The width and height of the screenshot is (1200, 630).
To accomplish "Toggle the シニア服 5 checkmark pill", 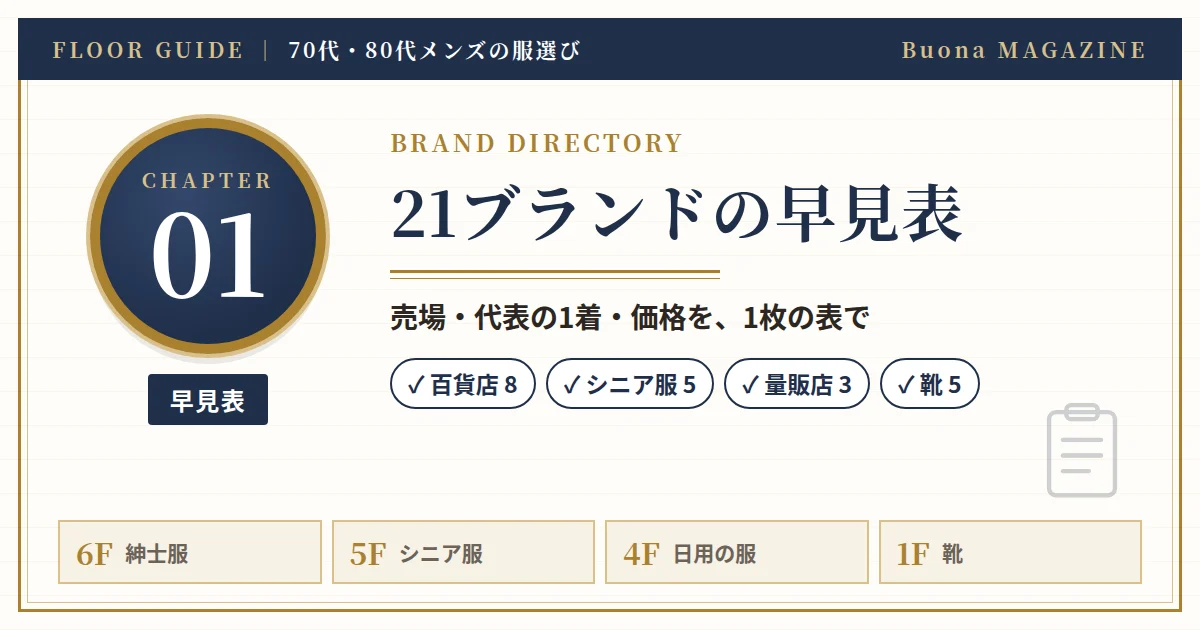I will pos(630,384).
